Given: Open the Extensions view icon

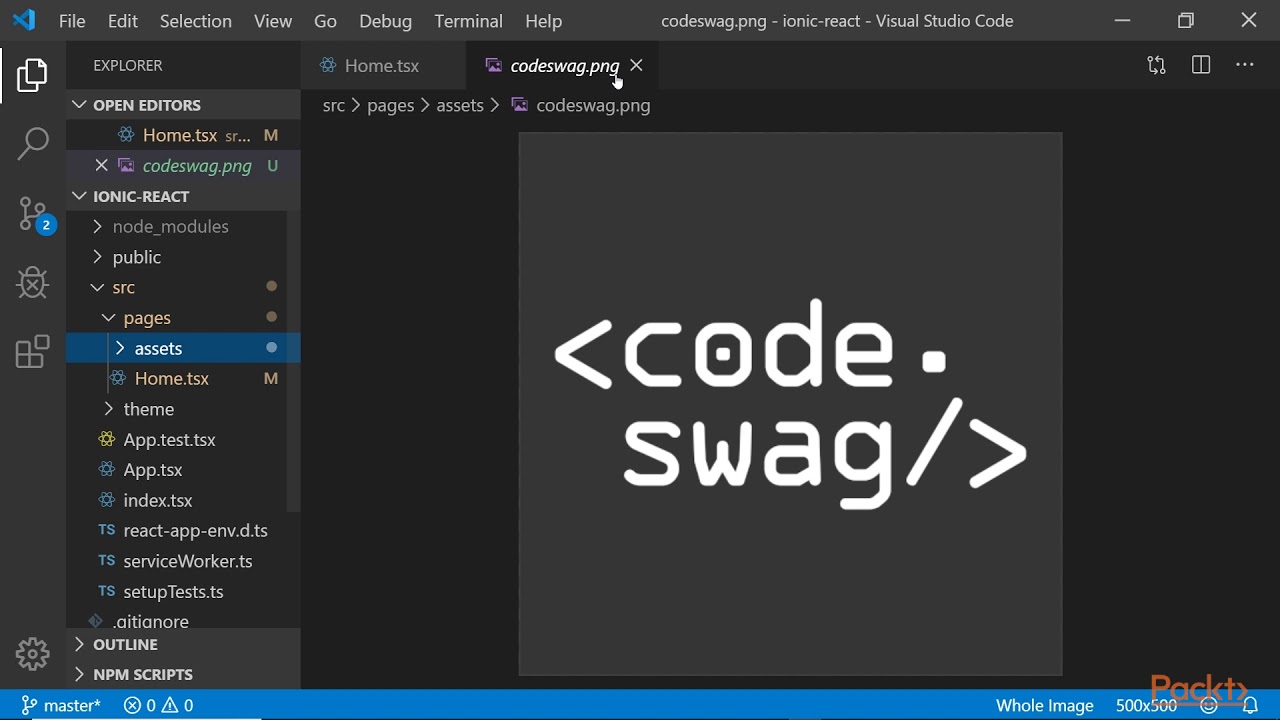Looking at the screenshot, I should pos(33,352).
